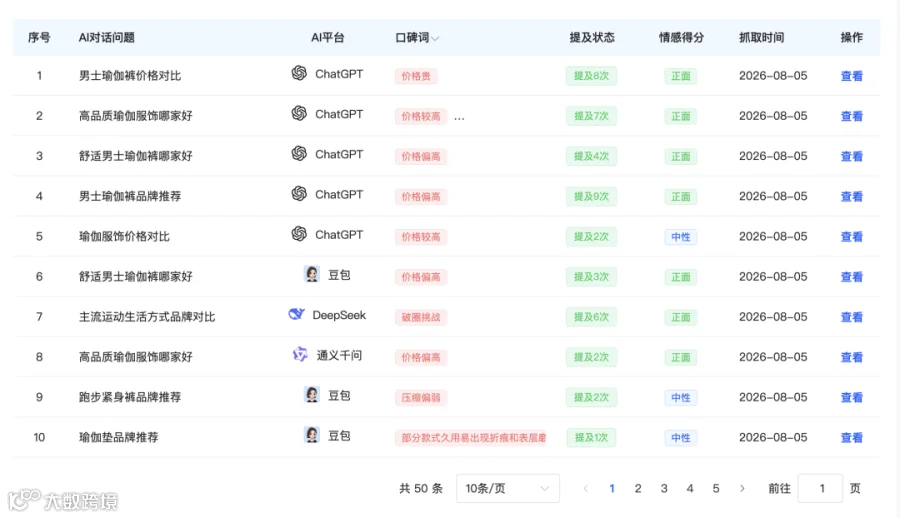The height and width of the screenshot is (518, 900).
Task: Click the 瑜伽服饰价格对比 question text
Action: coord(124,237)
